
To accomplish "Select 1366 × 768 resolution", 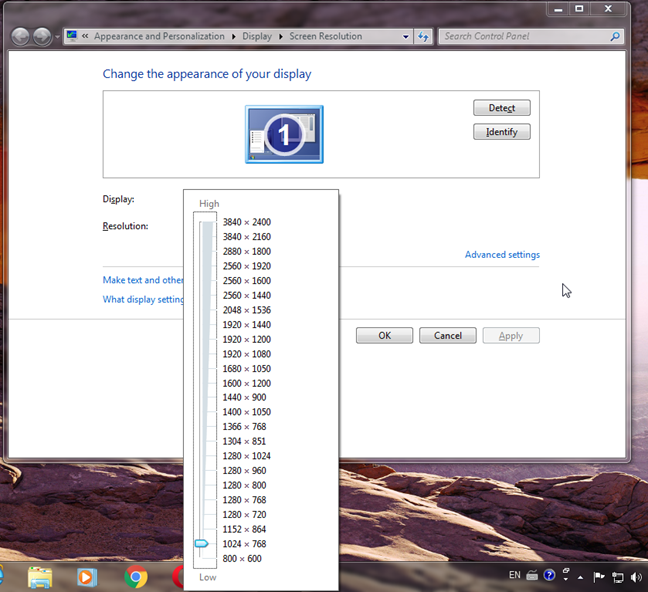I will coord(244,427).
